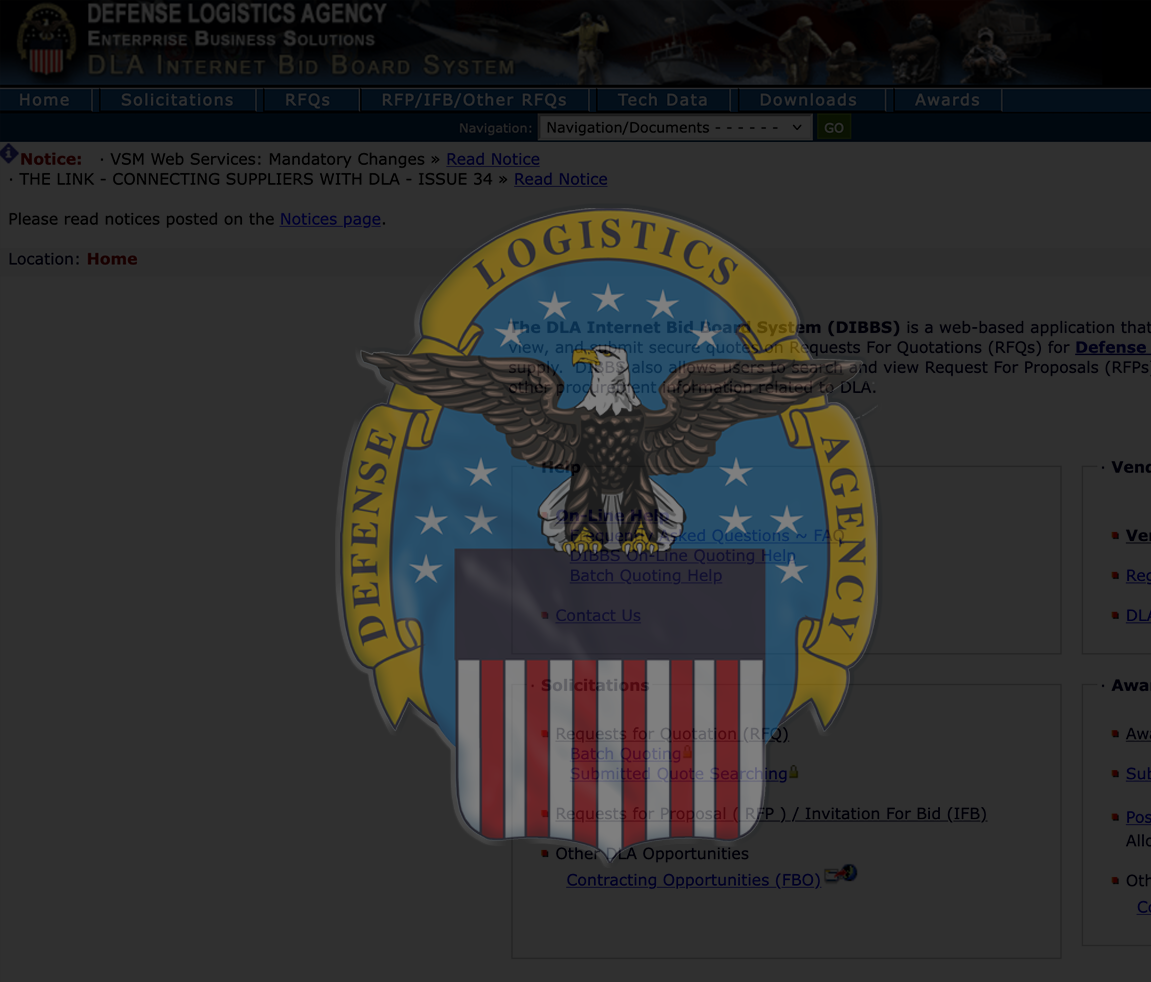Screen dimensions: 1151x982
Task: Open the Navigation/Documents dropdown
Action: (x=675, y=128)
